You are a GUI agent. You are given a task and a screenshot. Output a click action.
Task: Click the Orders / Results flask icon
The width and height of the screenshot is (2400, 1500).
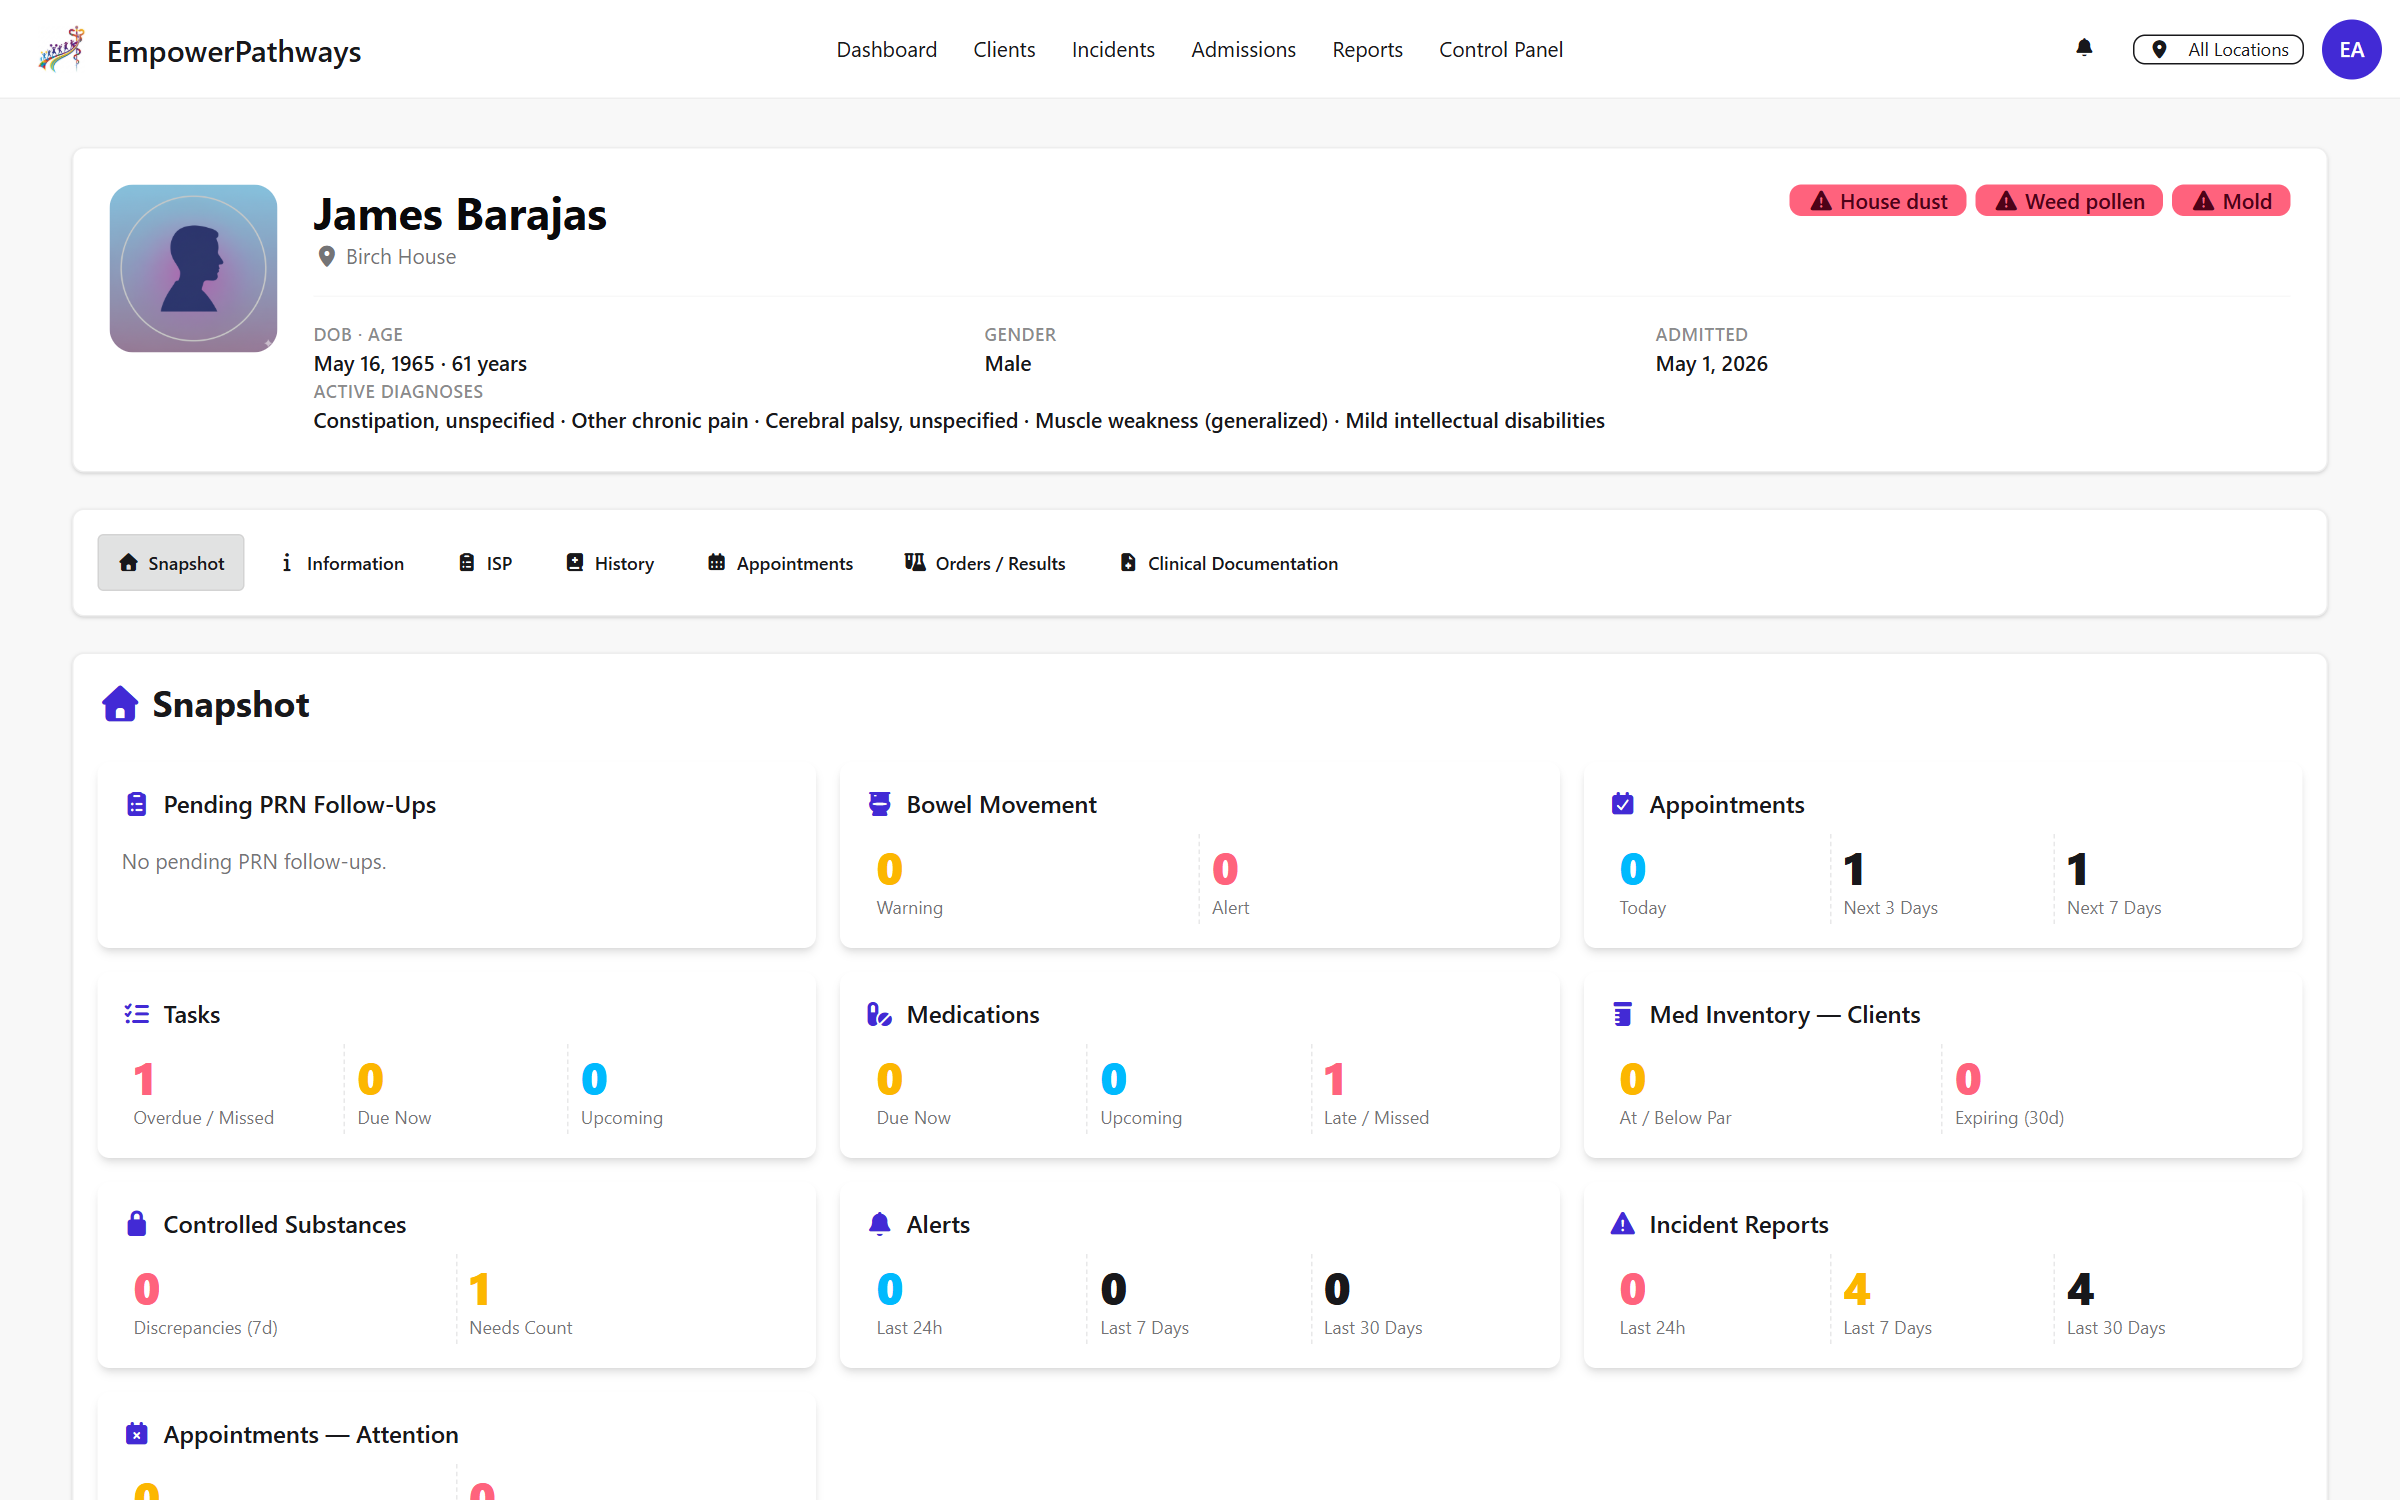[915, 563]
